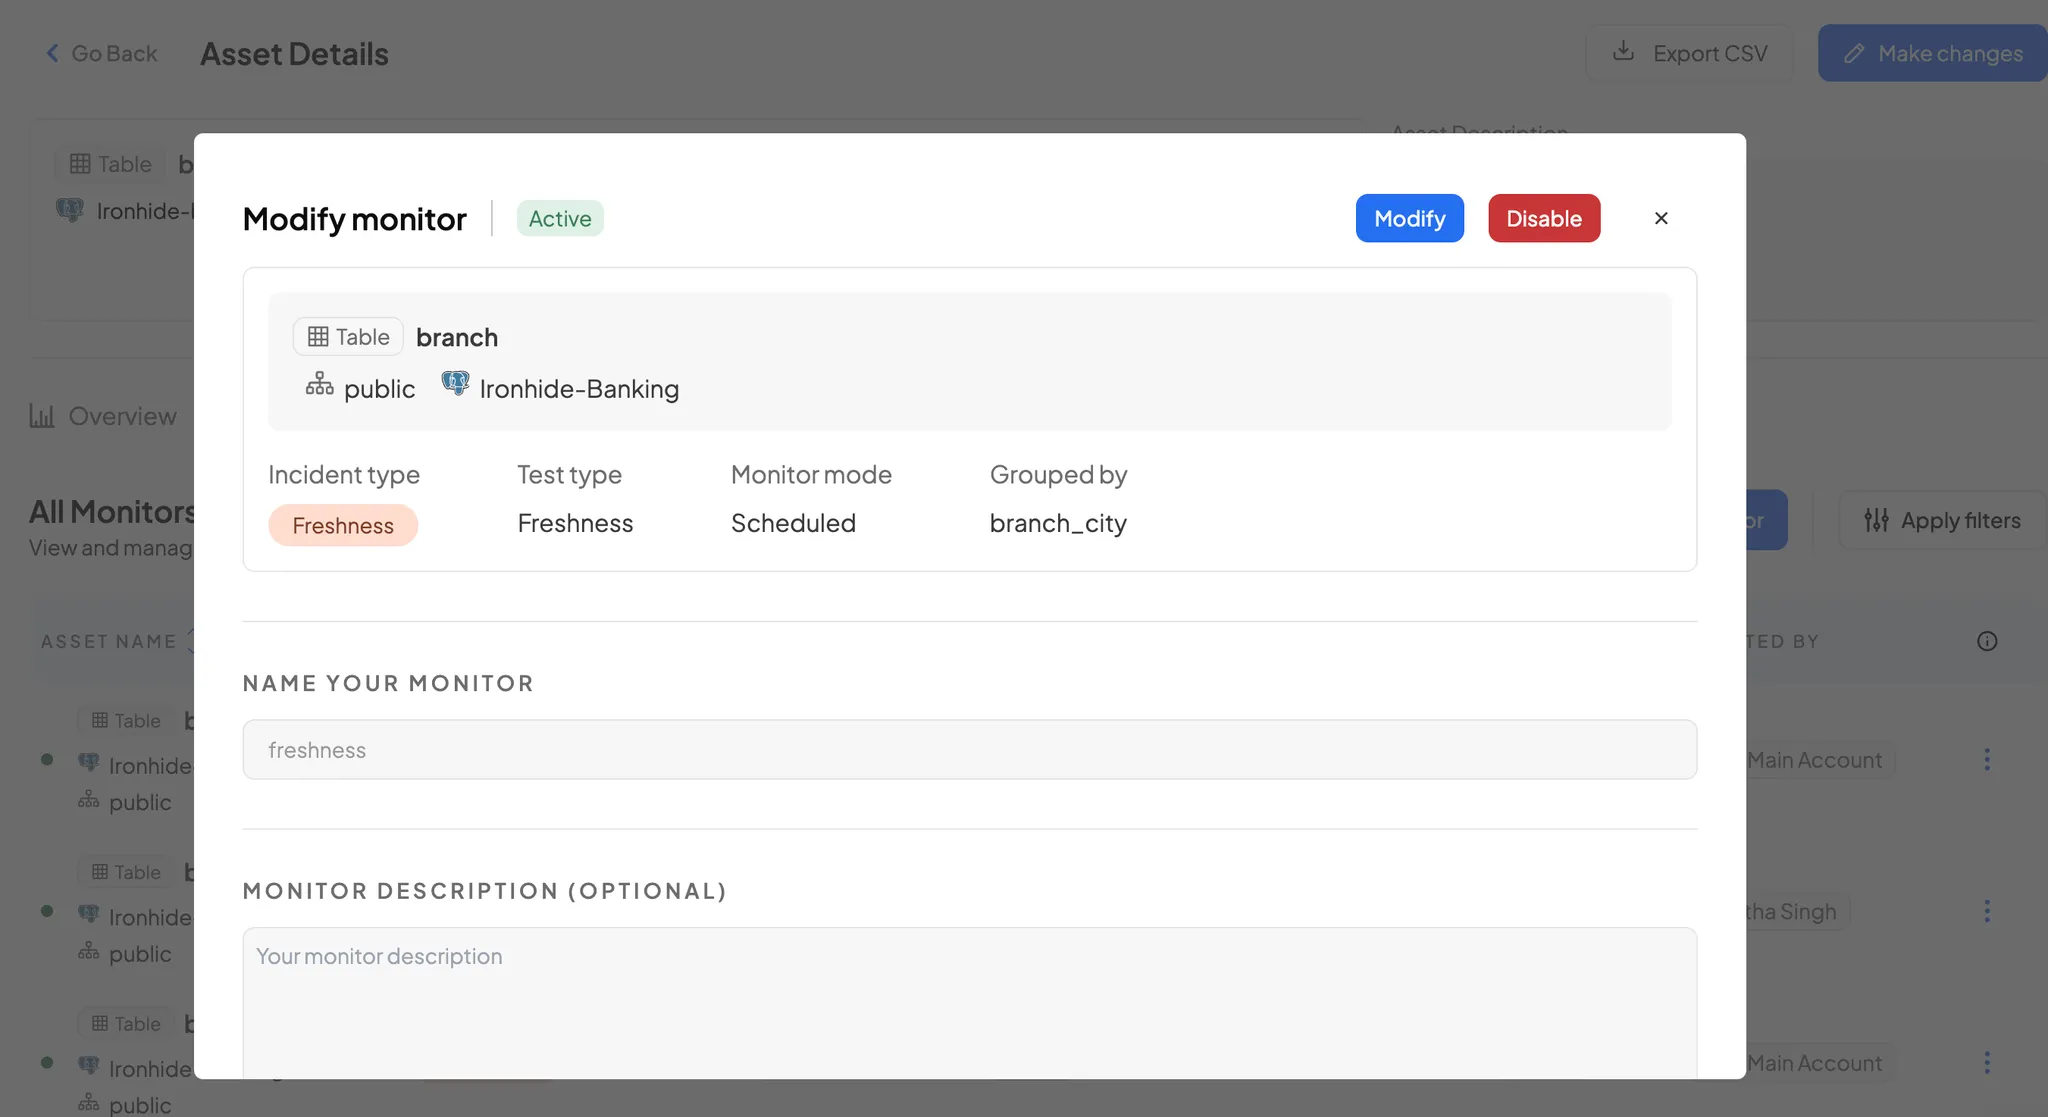Close the Modify monitor dialog

(x=1661, y=218)
